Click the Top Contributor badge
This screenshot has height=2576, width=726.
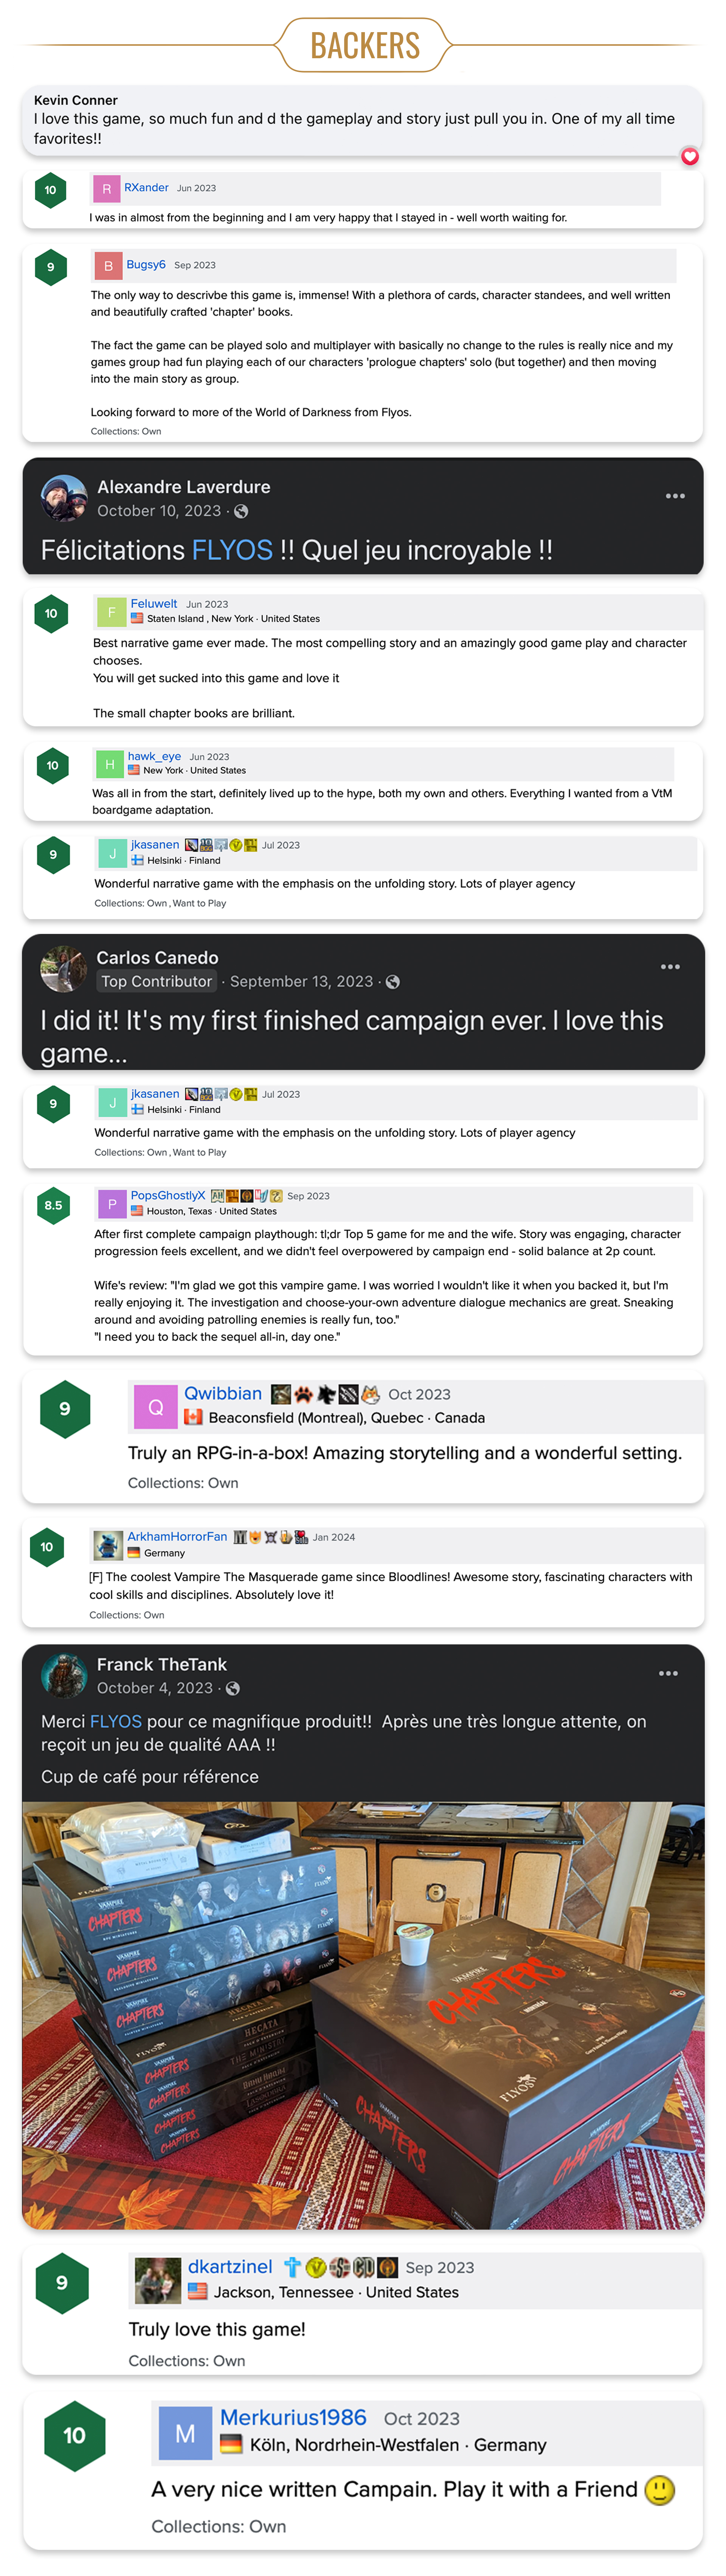(x=157, y=982)
